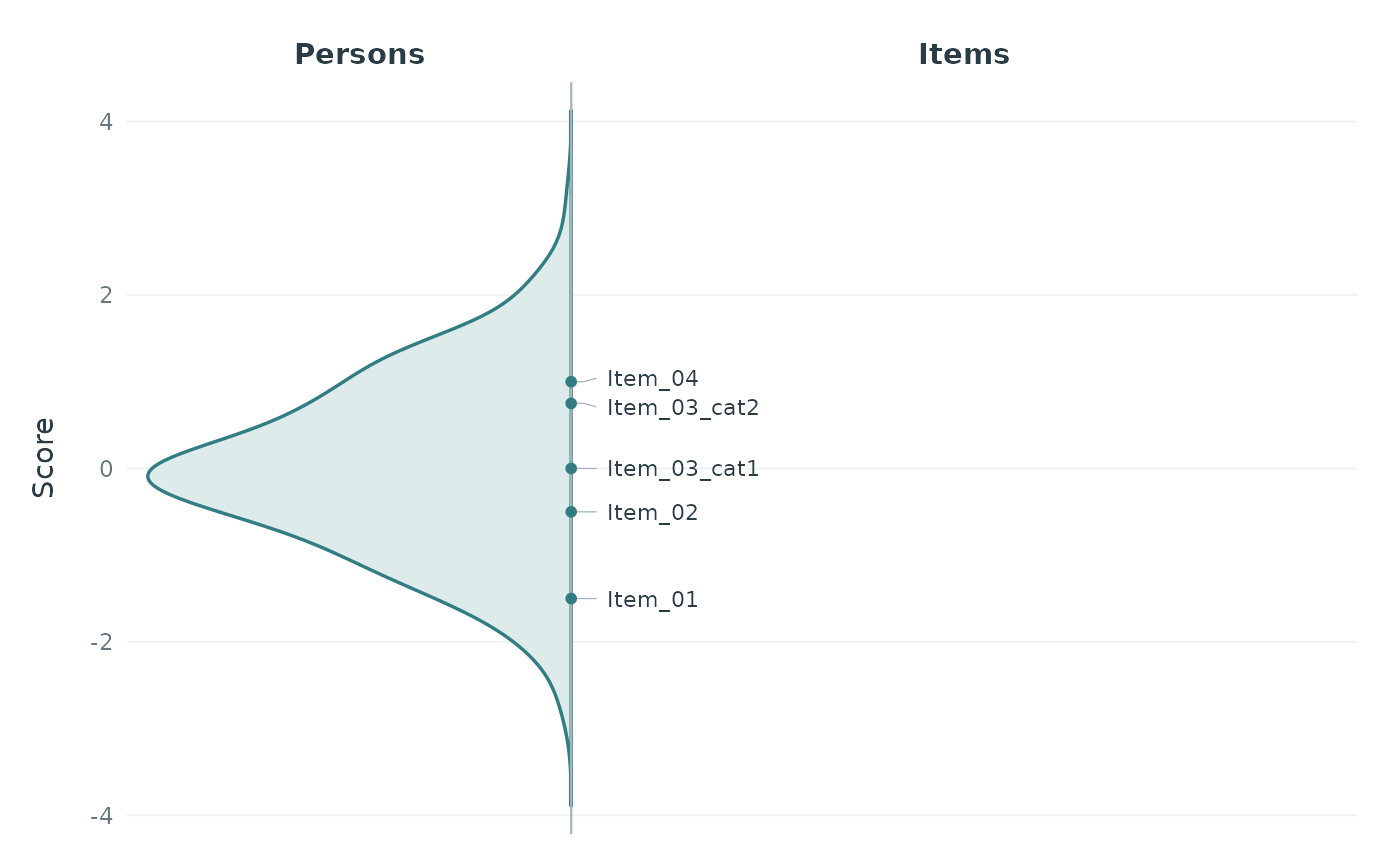Click the peak of the density curve

(149, 477)
